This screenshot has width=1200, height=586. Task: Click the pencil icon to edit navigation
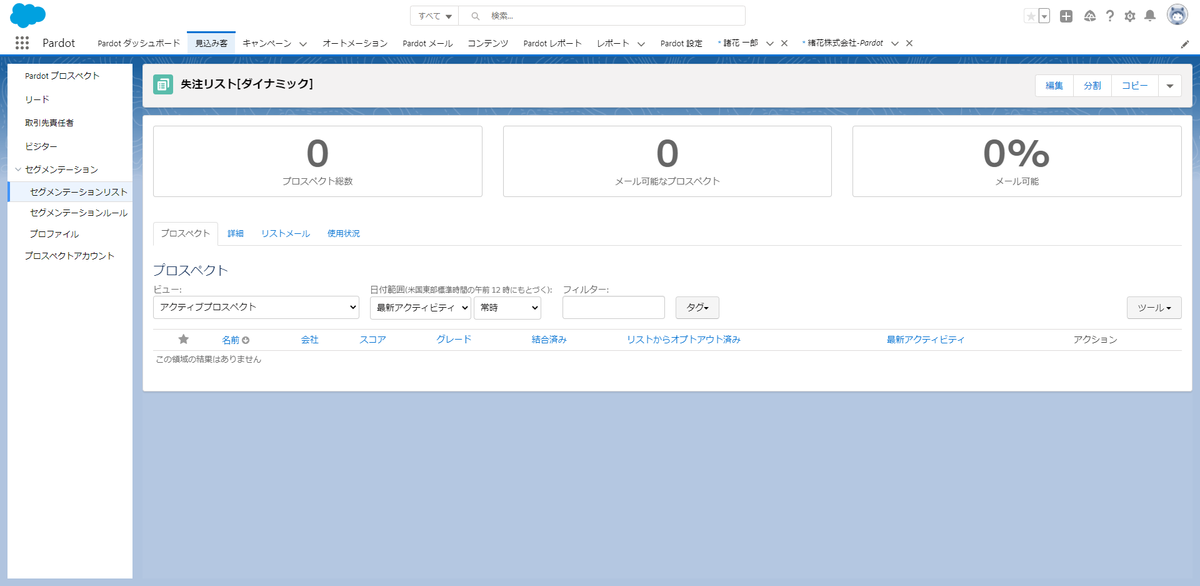point(1183,43)
